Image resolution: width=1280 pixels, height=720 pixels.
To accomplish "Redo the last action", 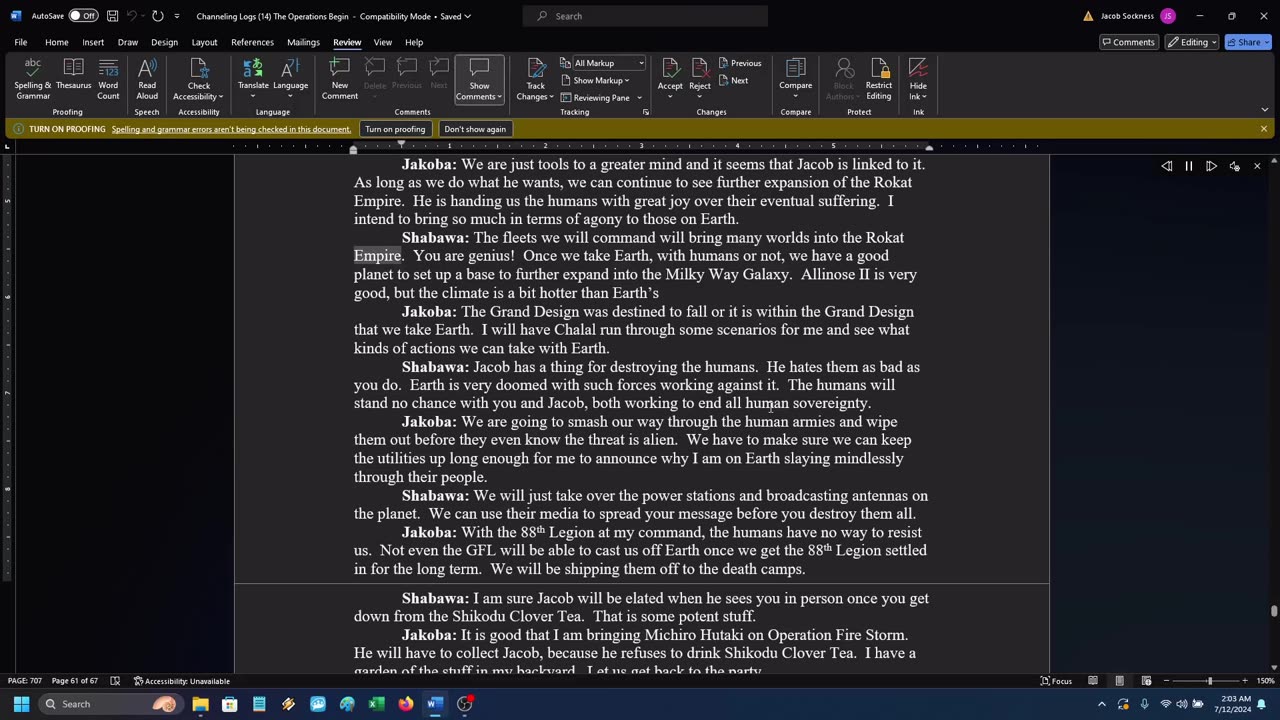I will [x=157, y=16].
